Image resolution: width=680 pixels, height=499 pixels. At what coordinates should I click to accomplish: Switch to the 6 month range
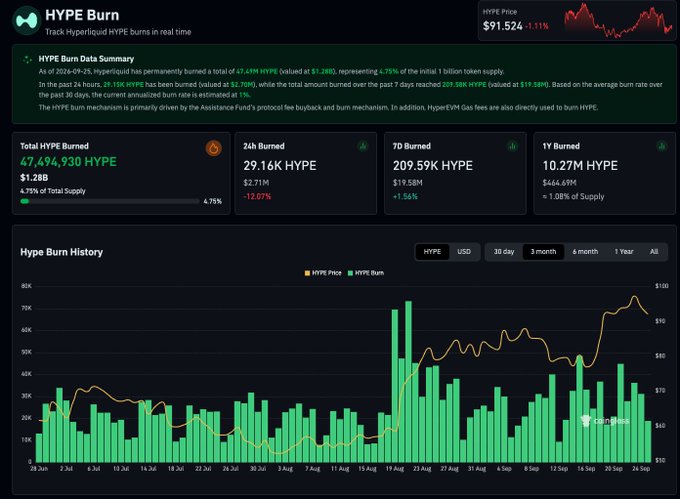coord(585,251)
